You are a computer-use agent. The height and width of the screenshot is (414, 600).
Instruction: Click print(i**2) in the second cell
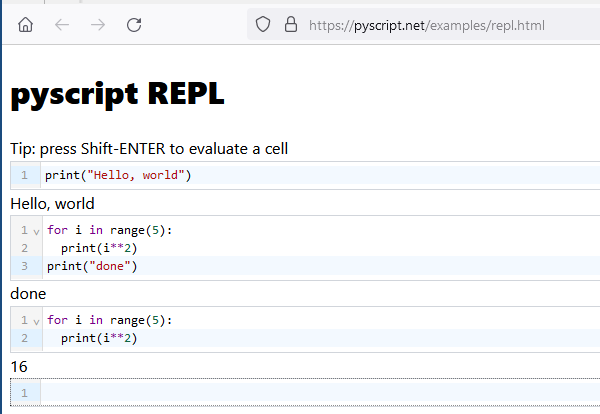point(98,248)
